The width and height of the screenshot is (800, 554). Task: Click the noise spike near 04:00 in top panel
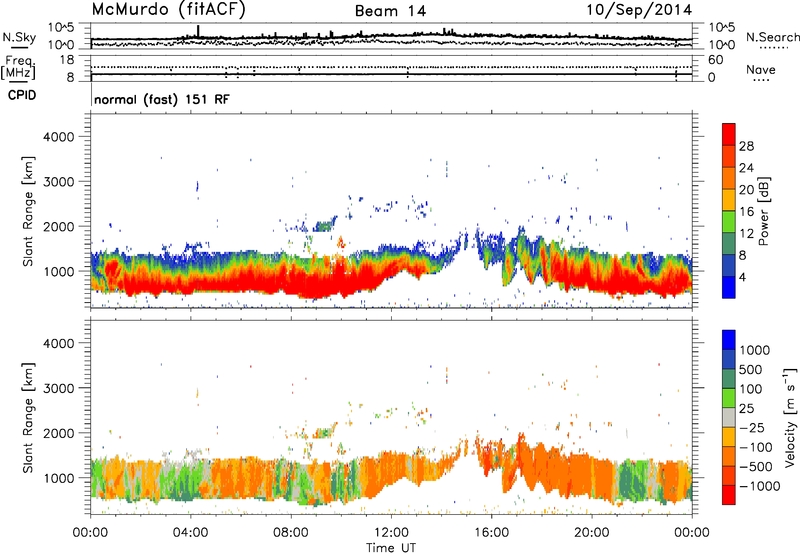click(198, 31)
